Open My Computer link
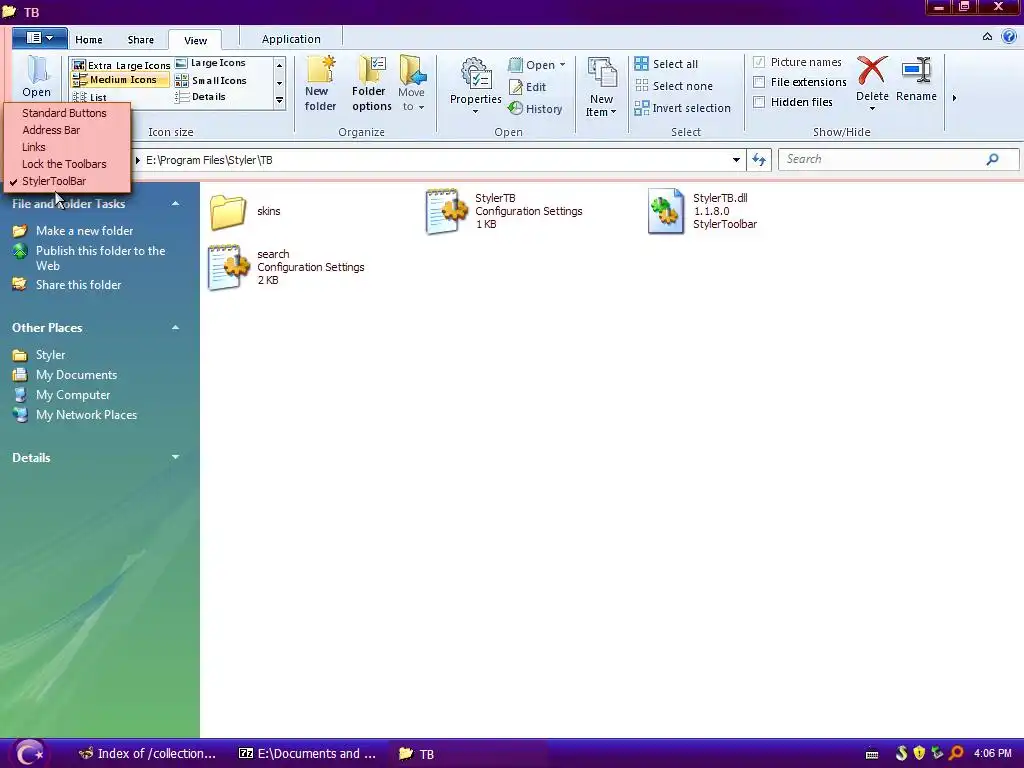Image resolution: width=1024 pixels, height=768 pixels. [72, 395]
